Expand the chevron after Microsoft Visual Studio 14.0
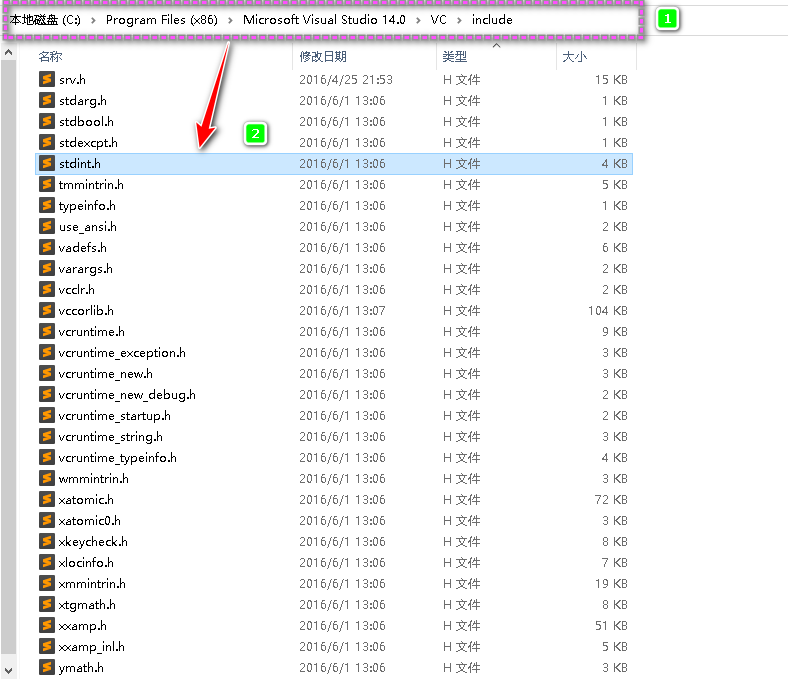 pos(418,20)
